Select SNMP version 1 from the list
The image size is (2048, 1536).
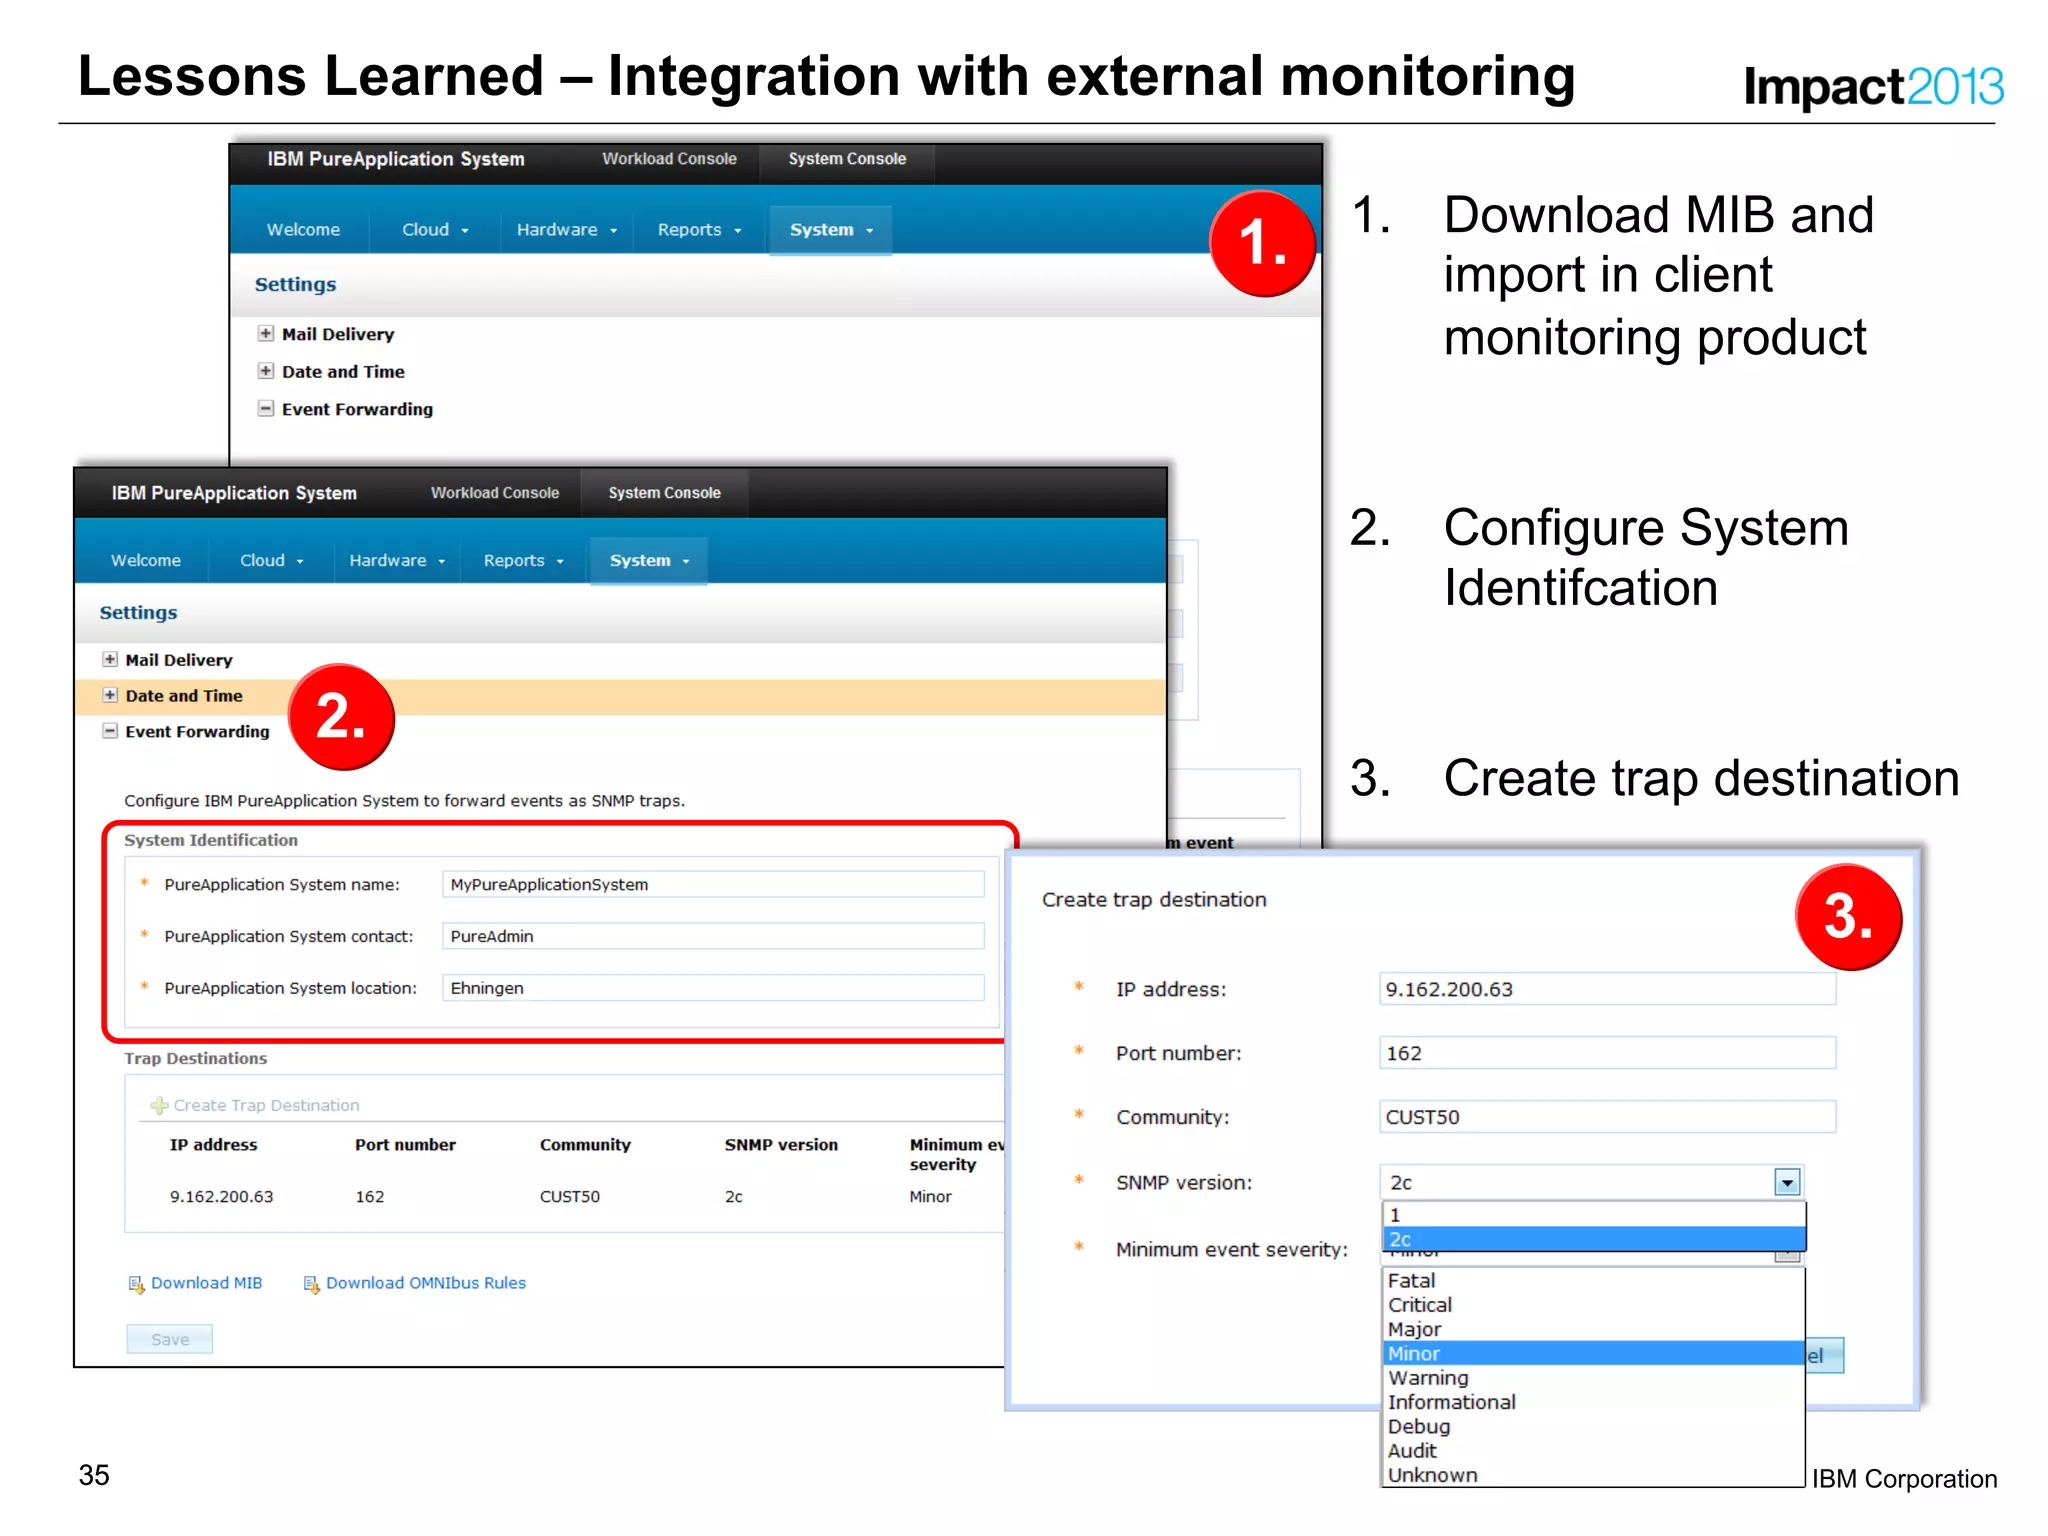pos(1594,1215)
